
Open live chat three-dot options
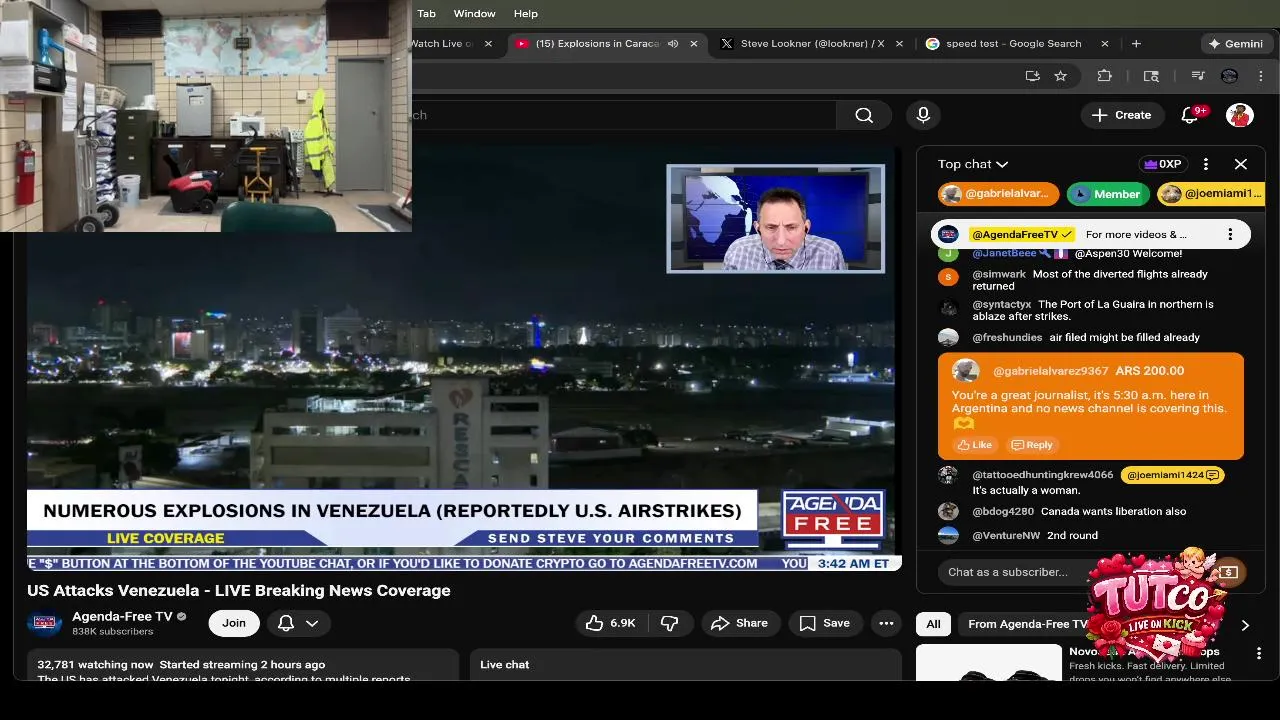pyautogui.click(x=1206, y=164)
